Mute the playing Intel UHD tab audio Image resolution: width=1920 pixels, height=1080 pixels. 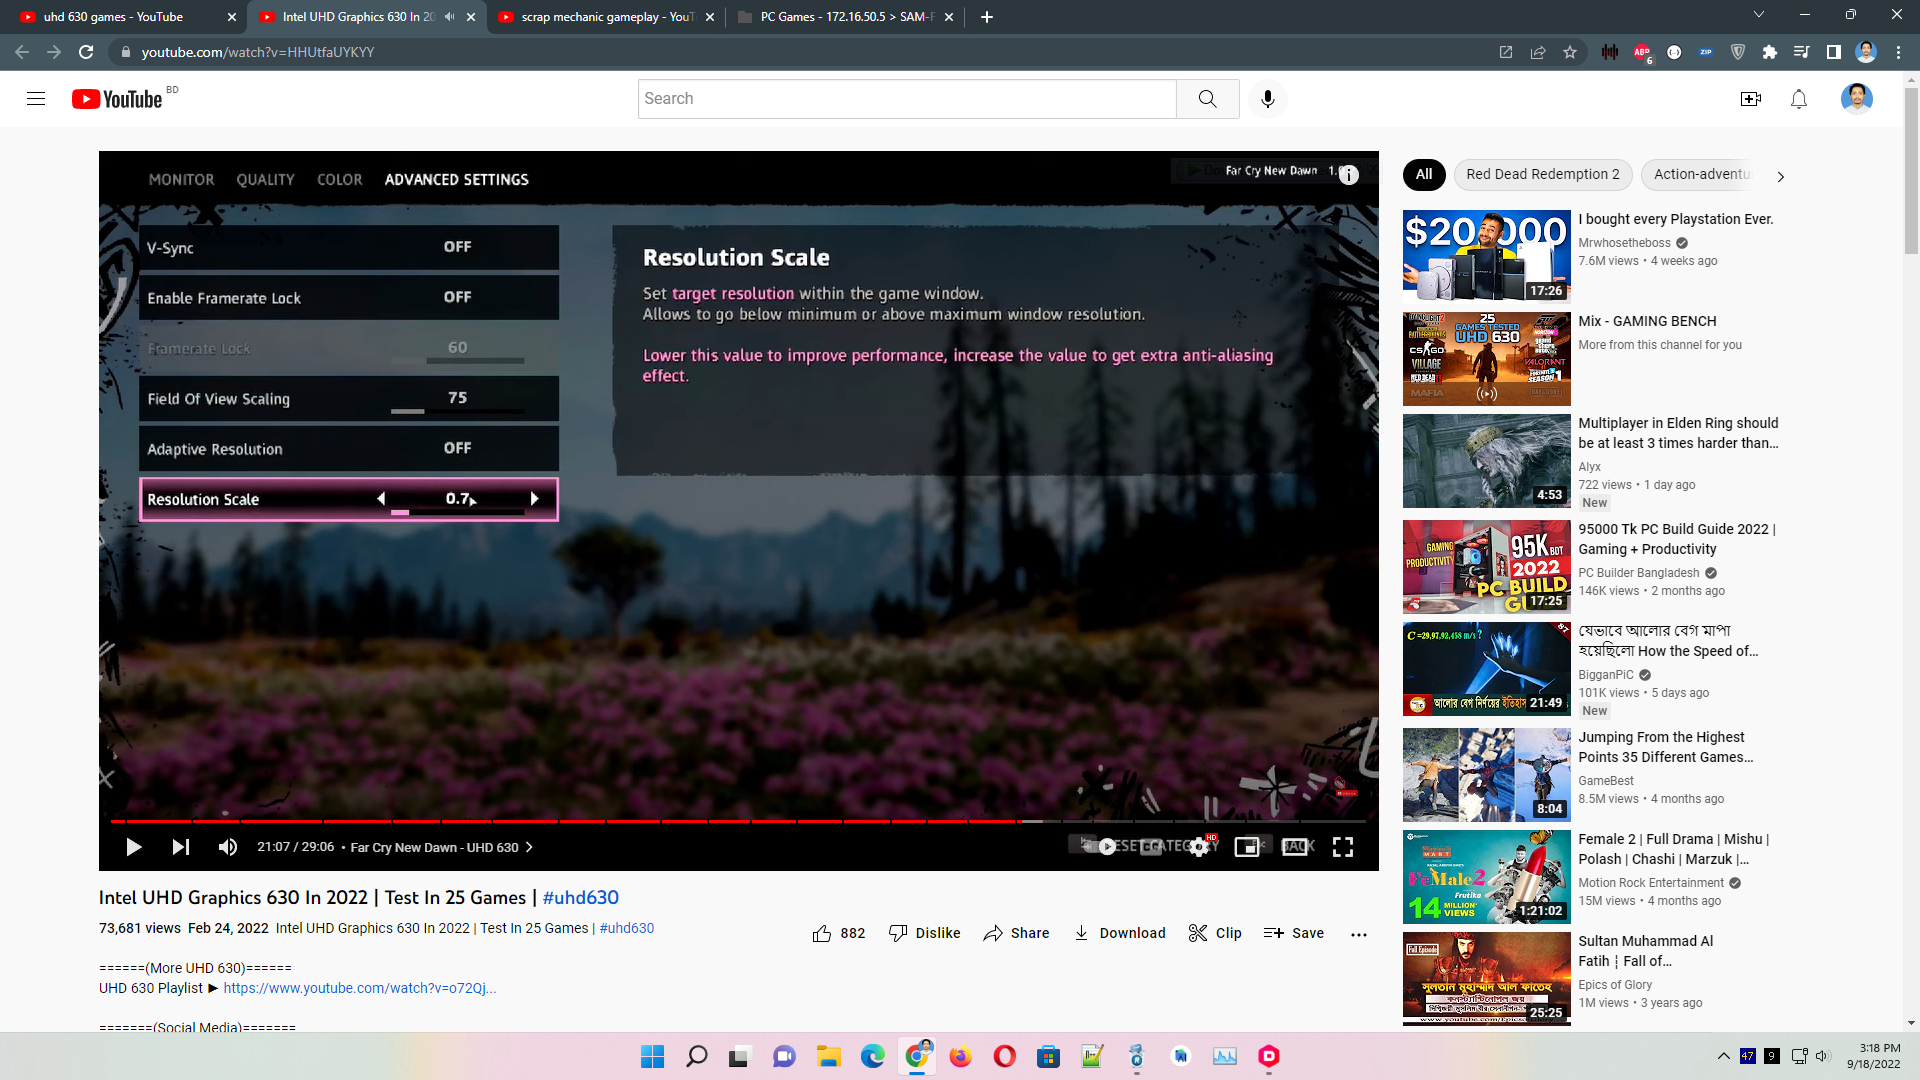(449, 17)
